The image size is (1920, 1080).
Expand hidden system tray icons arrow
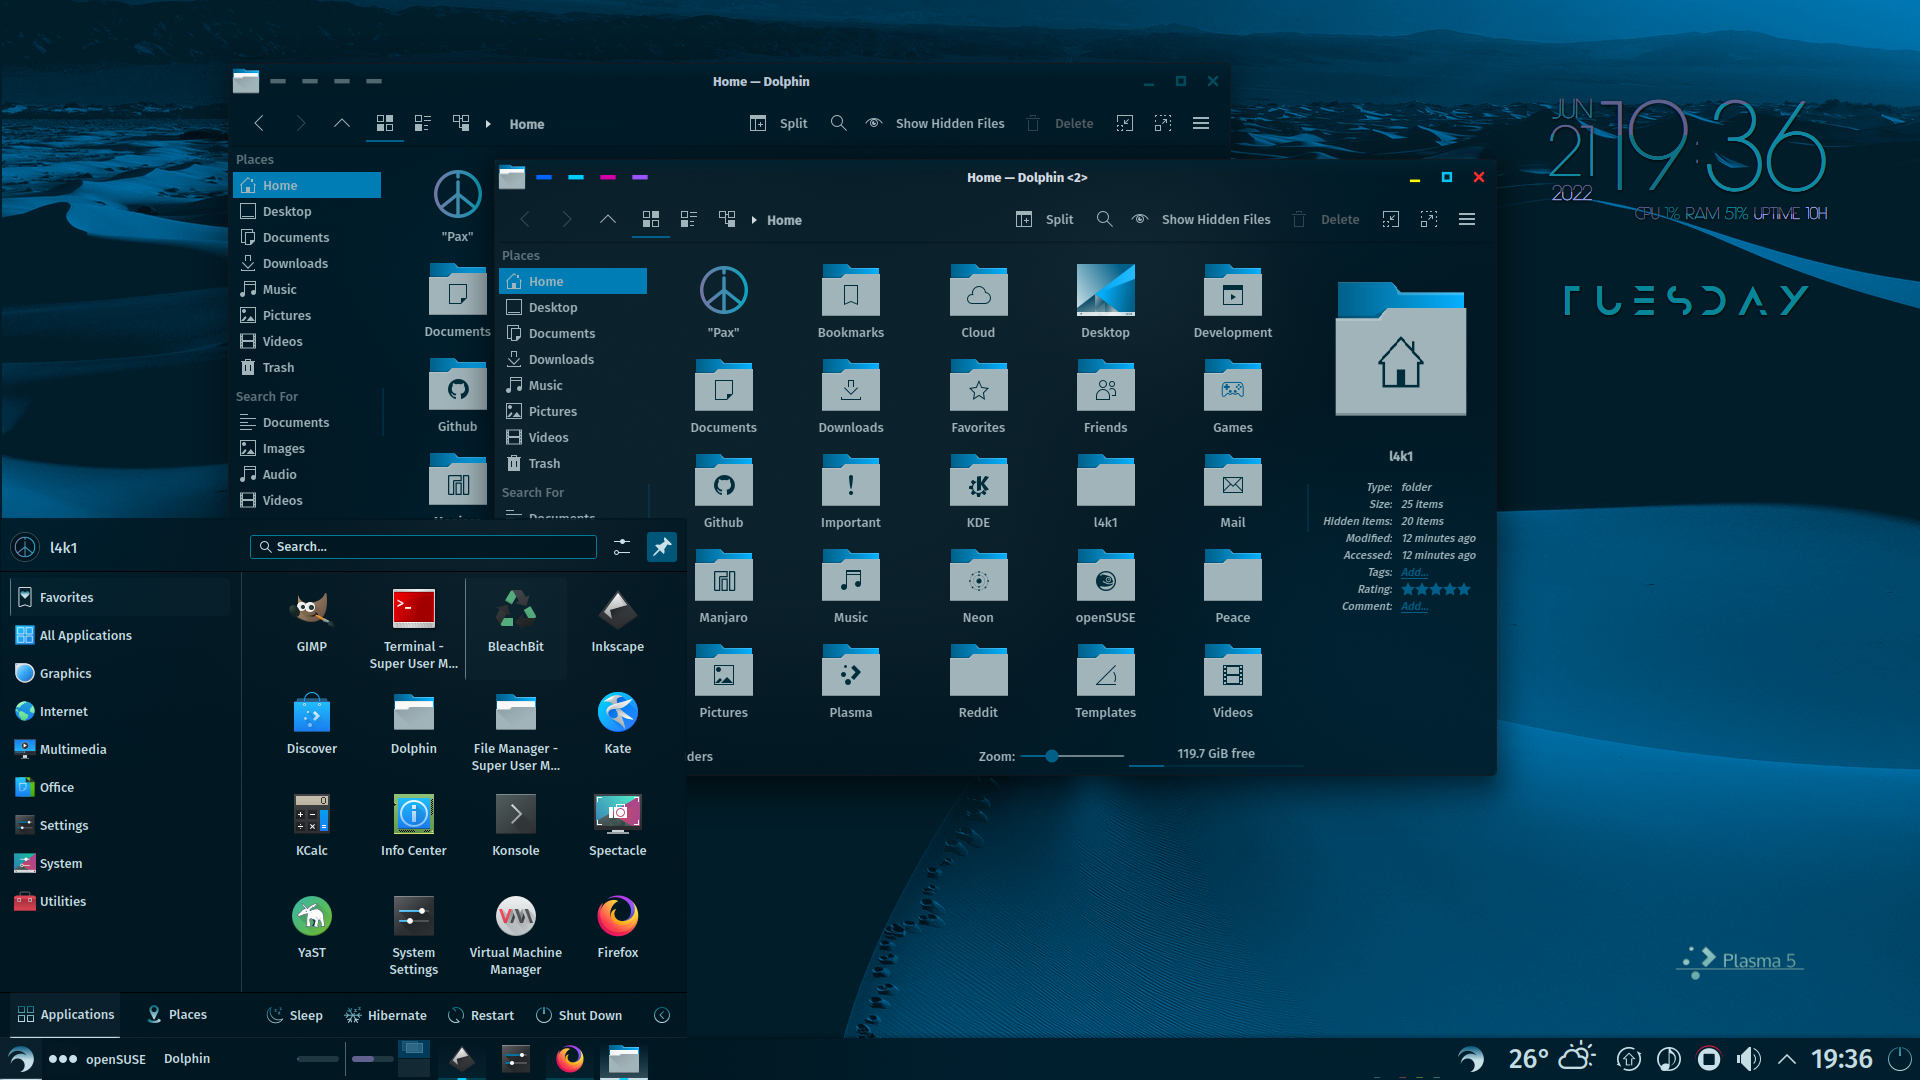tap(1787, 1058)
